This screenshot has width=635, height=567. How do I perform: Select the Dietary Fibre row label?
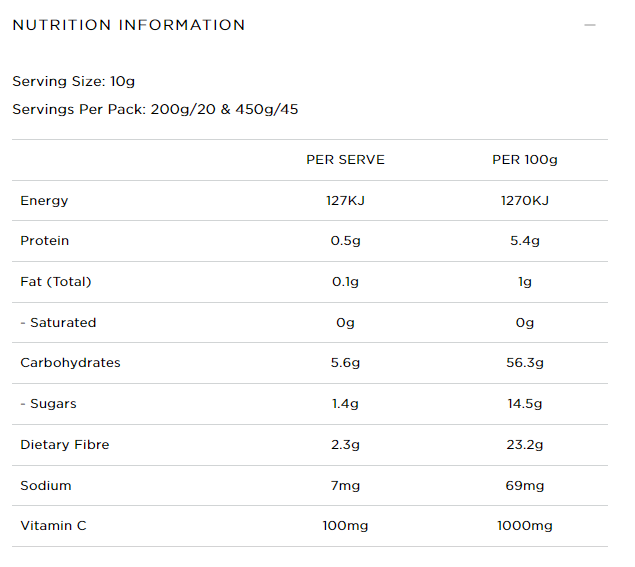65,445
